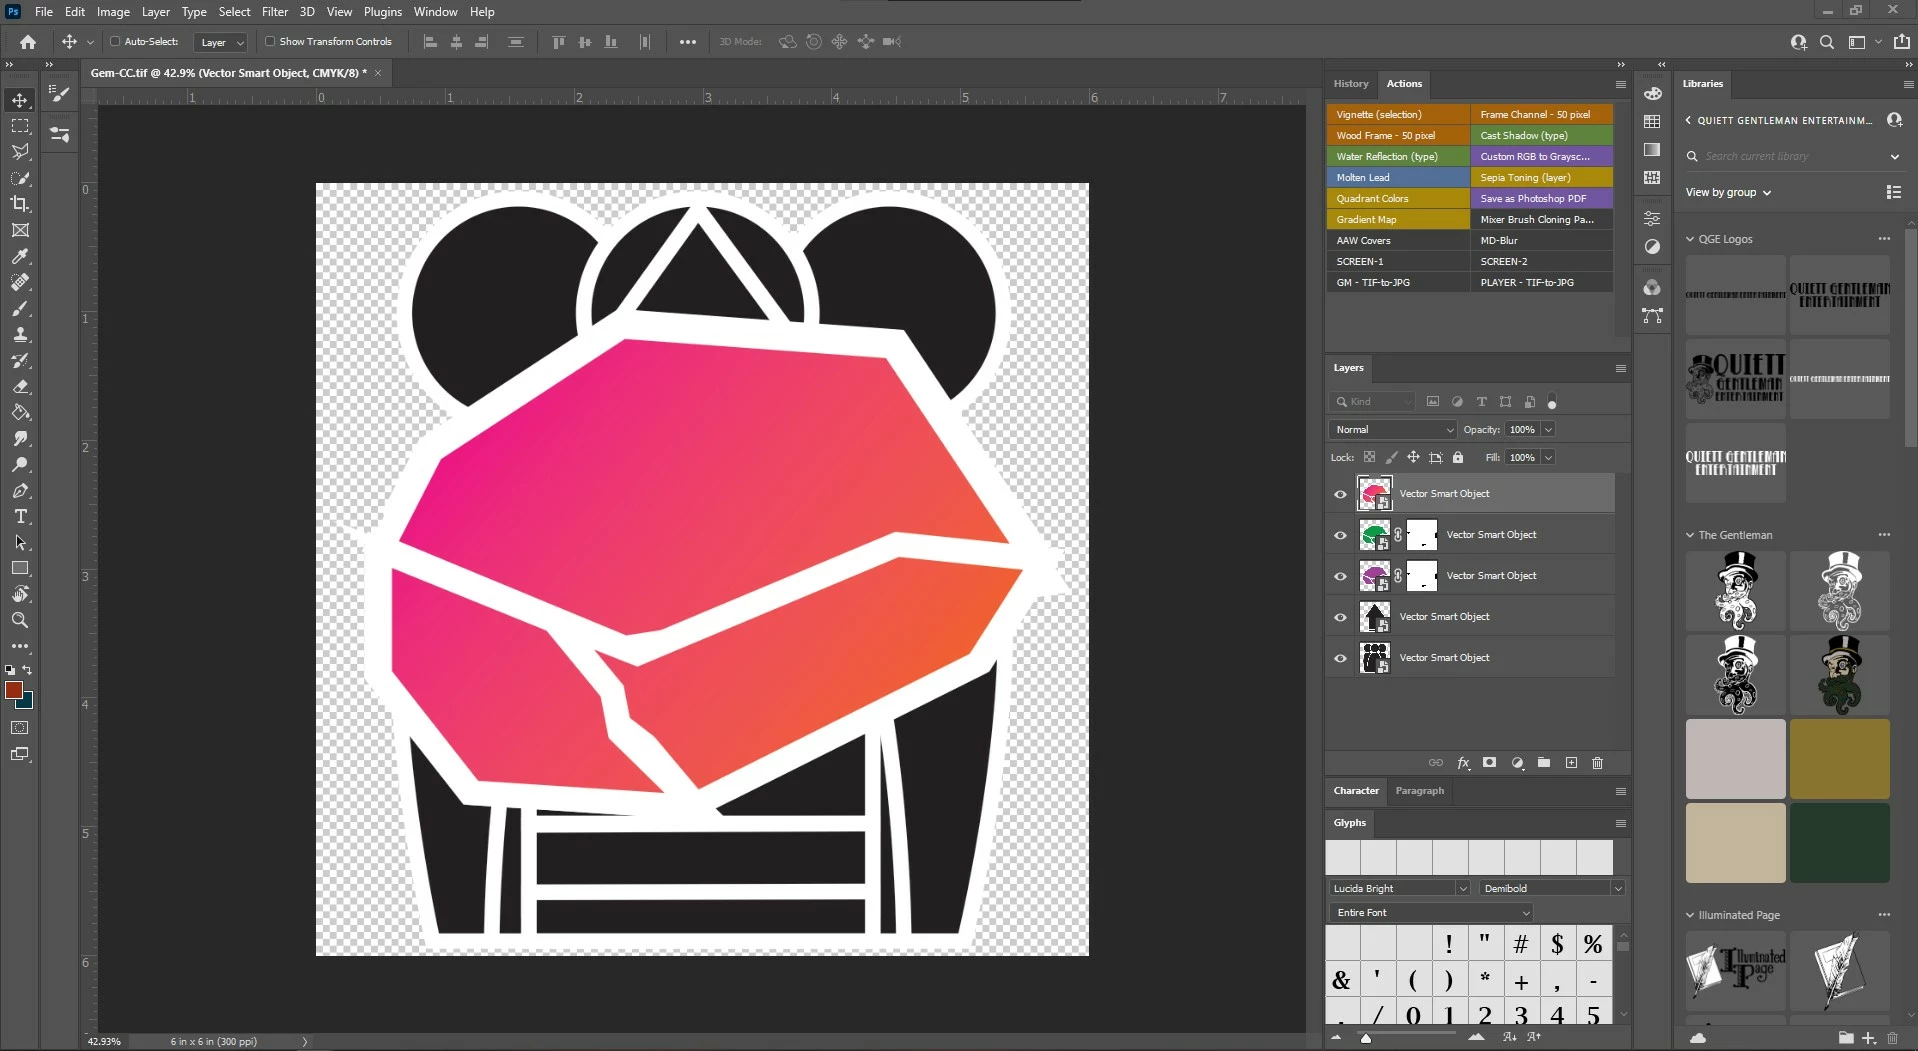Click the foreground color swatch
The height and width of the screenshot is (1051, 1918).
[x=14, y=690]
